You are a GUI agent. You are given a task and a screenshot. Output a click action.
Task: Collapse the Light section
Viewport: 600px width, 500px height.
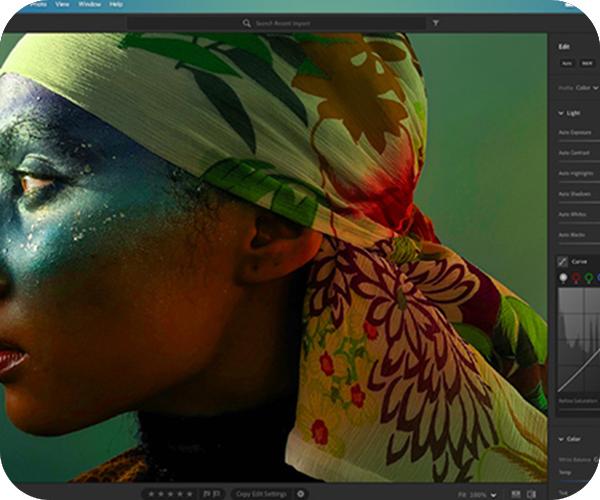point(561,113)
